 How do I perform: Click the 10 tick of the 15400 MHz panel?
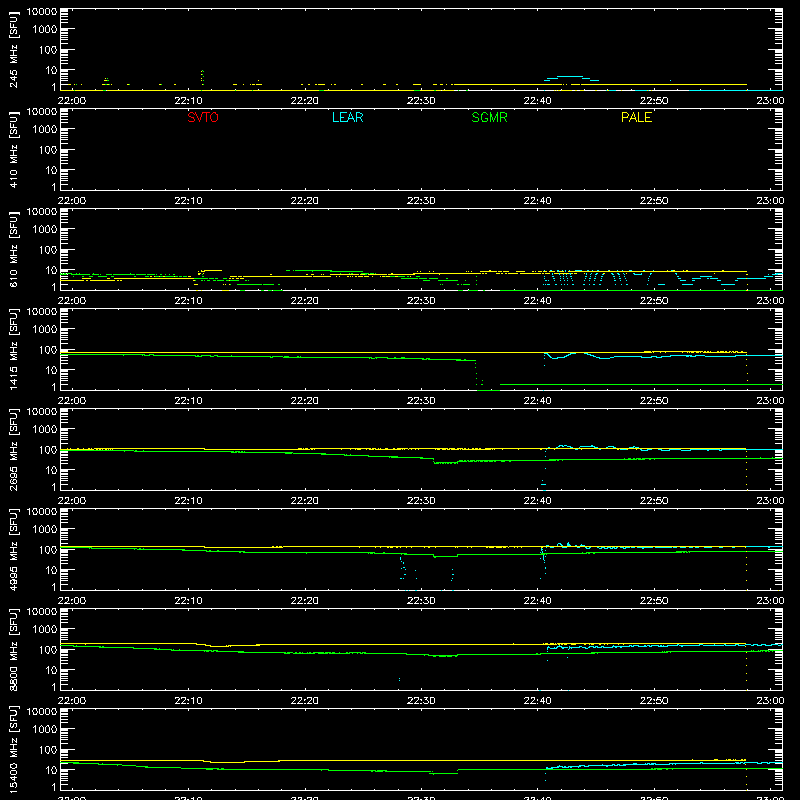click(x=51, y=770)
